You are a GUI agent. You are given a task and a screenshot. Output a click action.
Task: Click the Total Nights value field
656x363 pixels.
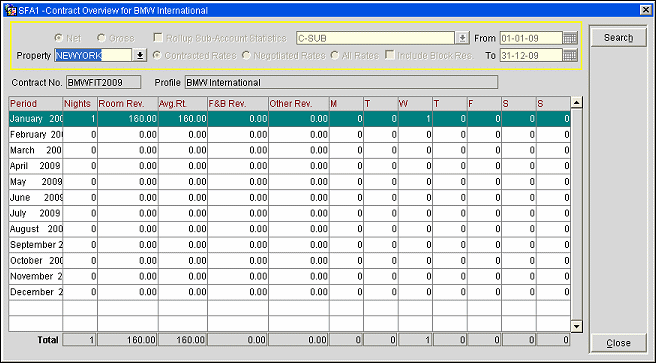(x=79, y=340)
